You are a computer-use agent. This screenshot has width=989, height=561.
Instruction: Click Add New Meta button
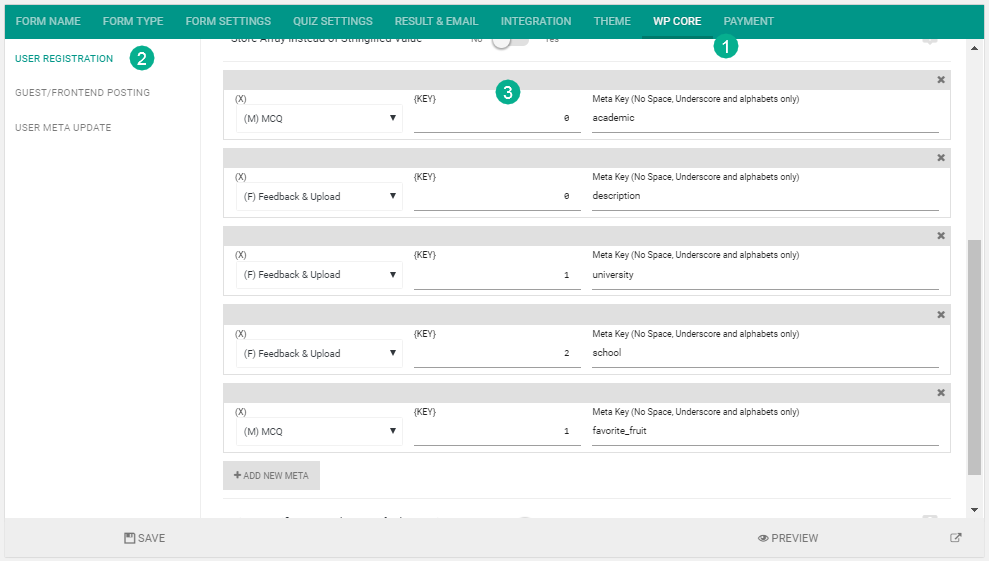[x=271, y=475]
